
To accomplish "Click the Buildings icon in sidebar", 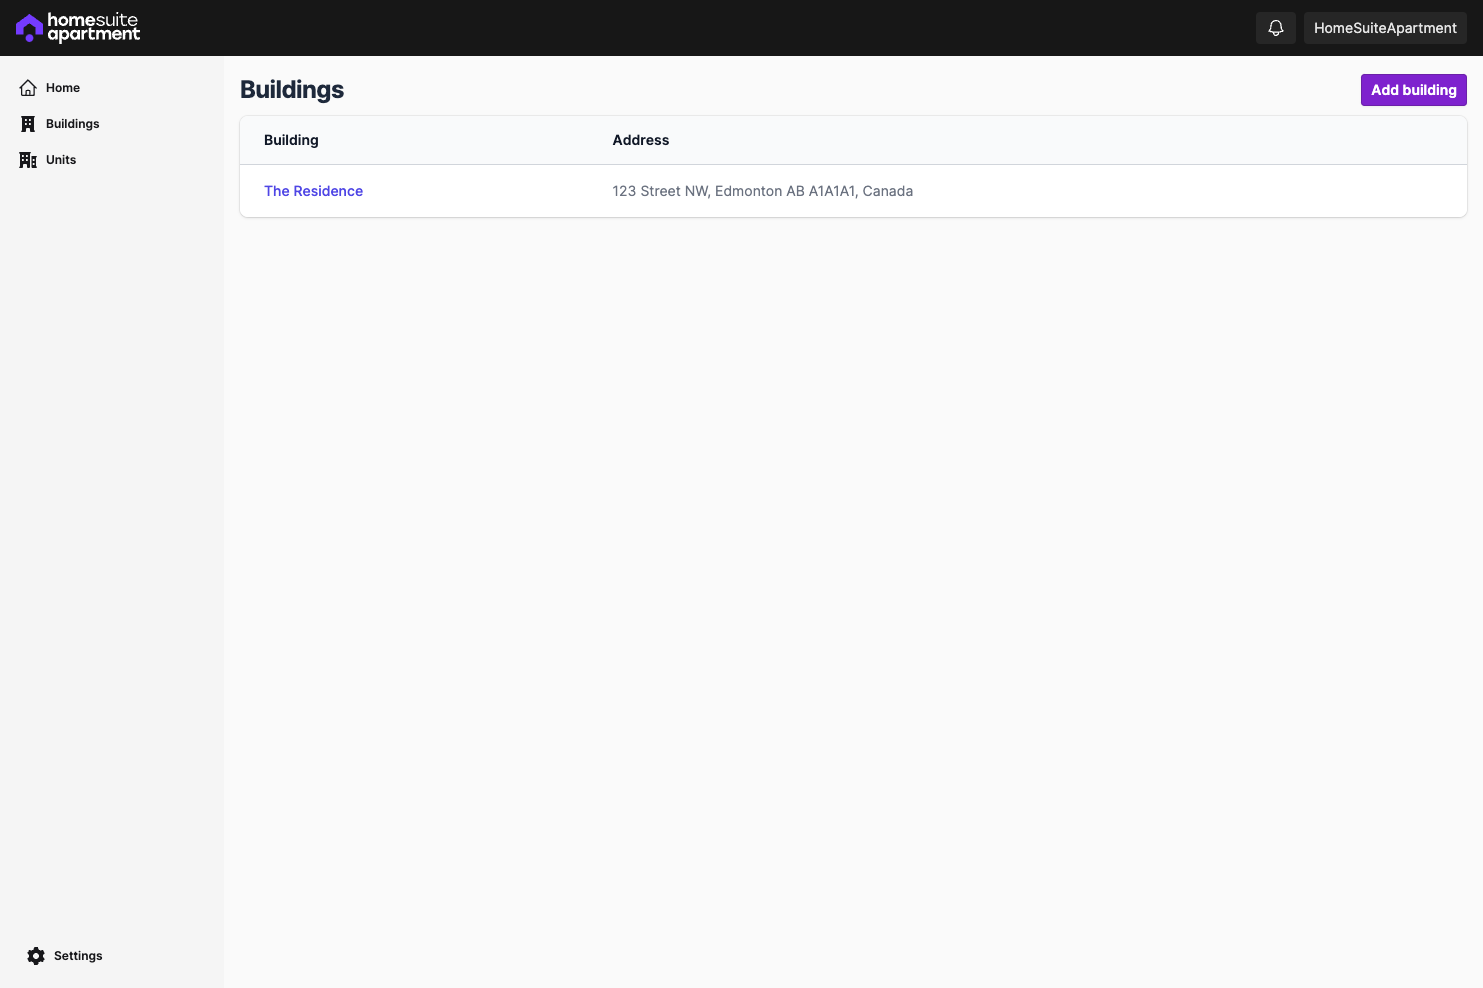I will tap(28, 124).
